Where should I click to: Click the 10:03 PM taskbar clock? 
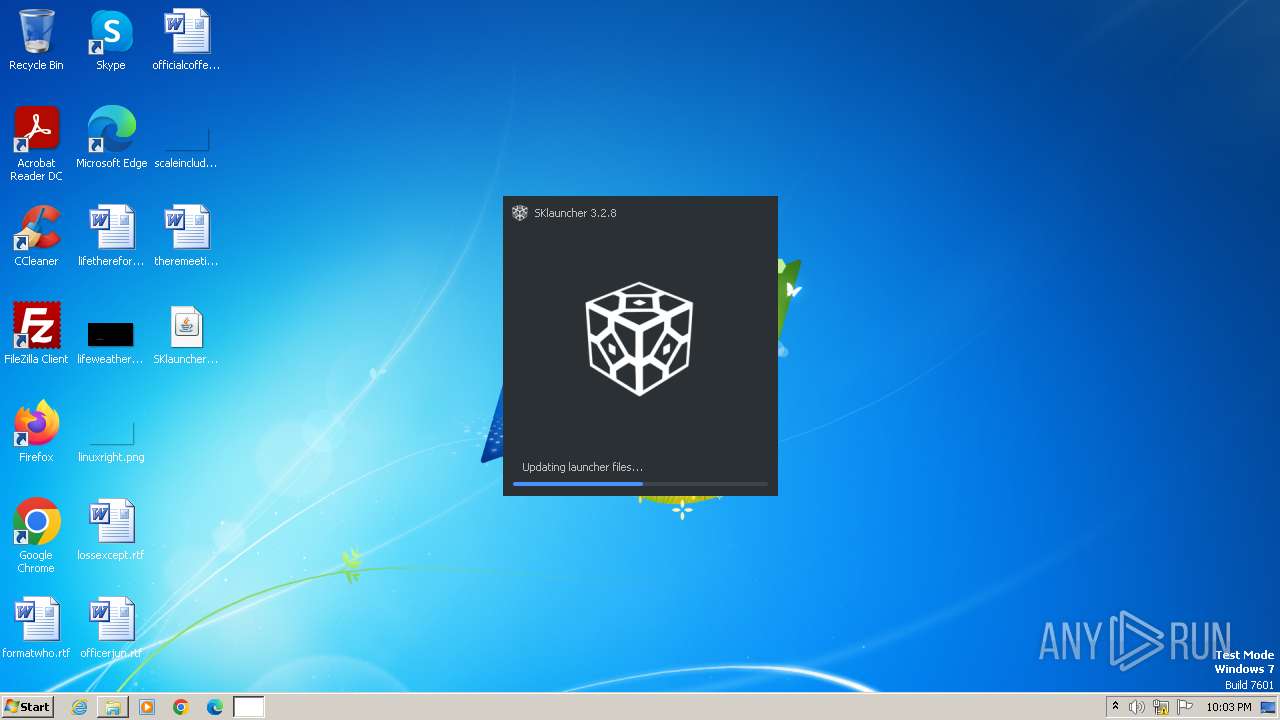[1229, 707]
